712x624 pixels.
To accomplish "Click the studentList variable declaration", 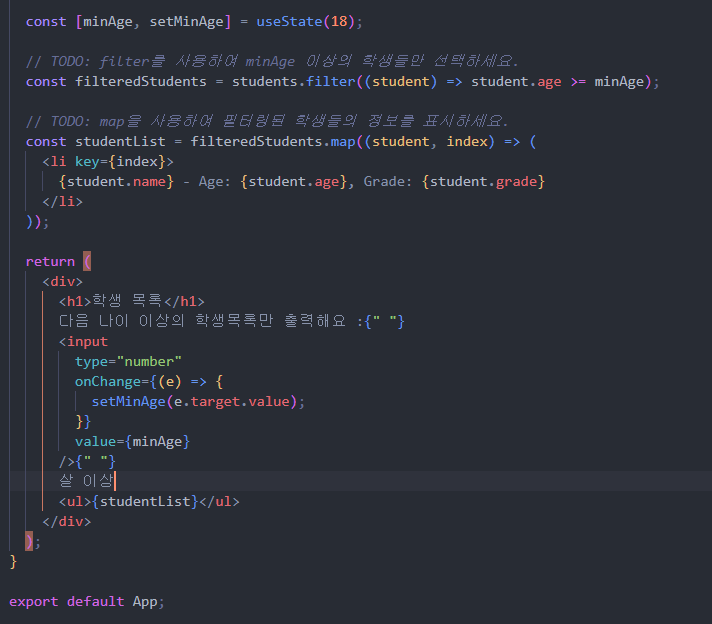I will pyautogui.click(x=120, y=141).
